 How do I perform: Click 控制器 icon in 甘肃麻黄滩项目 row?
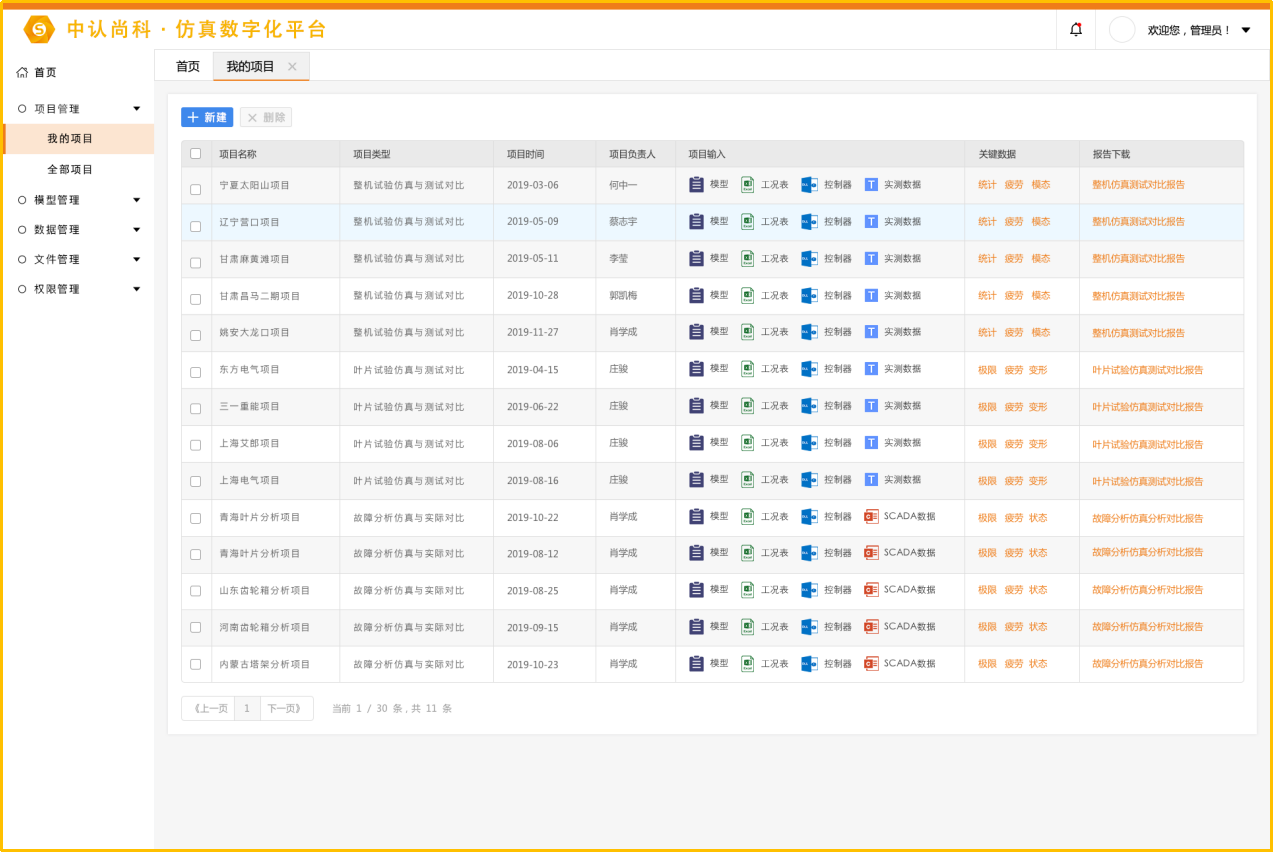809,259
